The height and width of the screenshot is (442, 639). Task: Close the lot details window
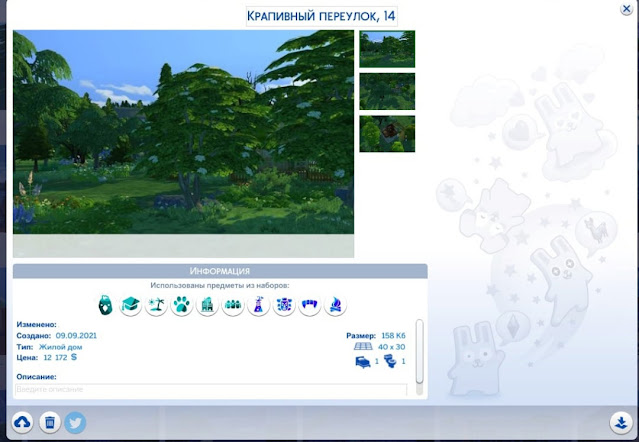click(626, 9)
